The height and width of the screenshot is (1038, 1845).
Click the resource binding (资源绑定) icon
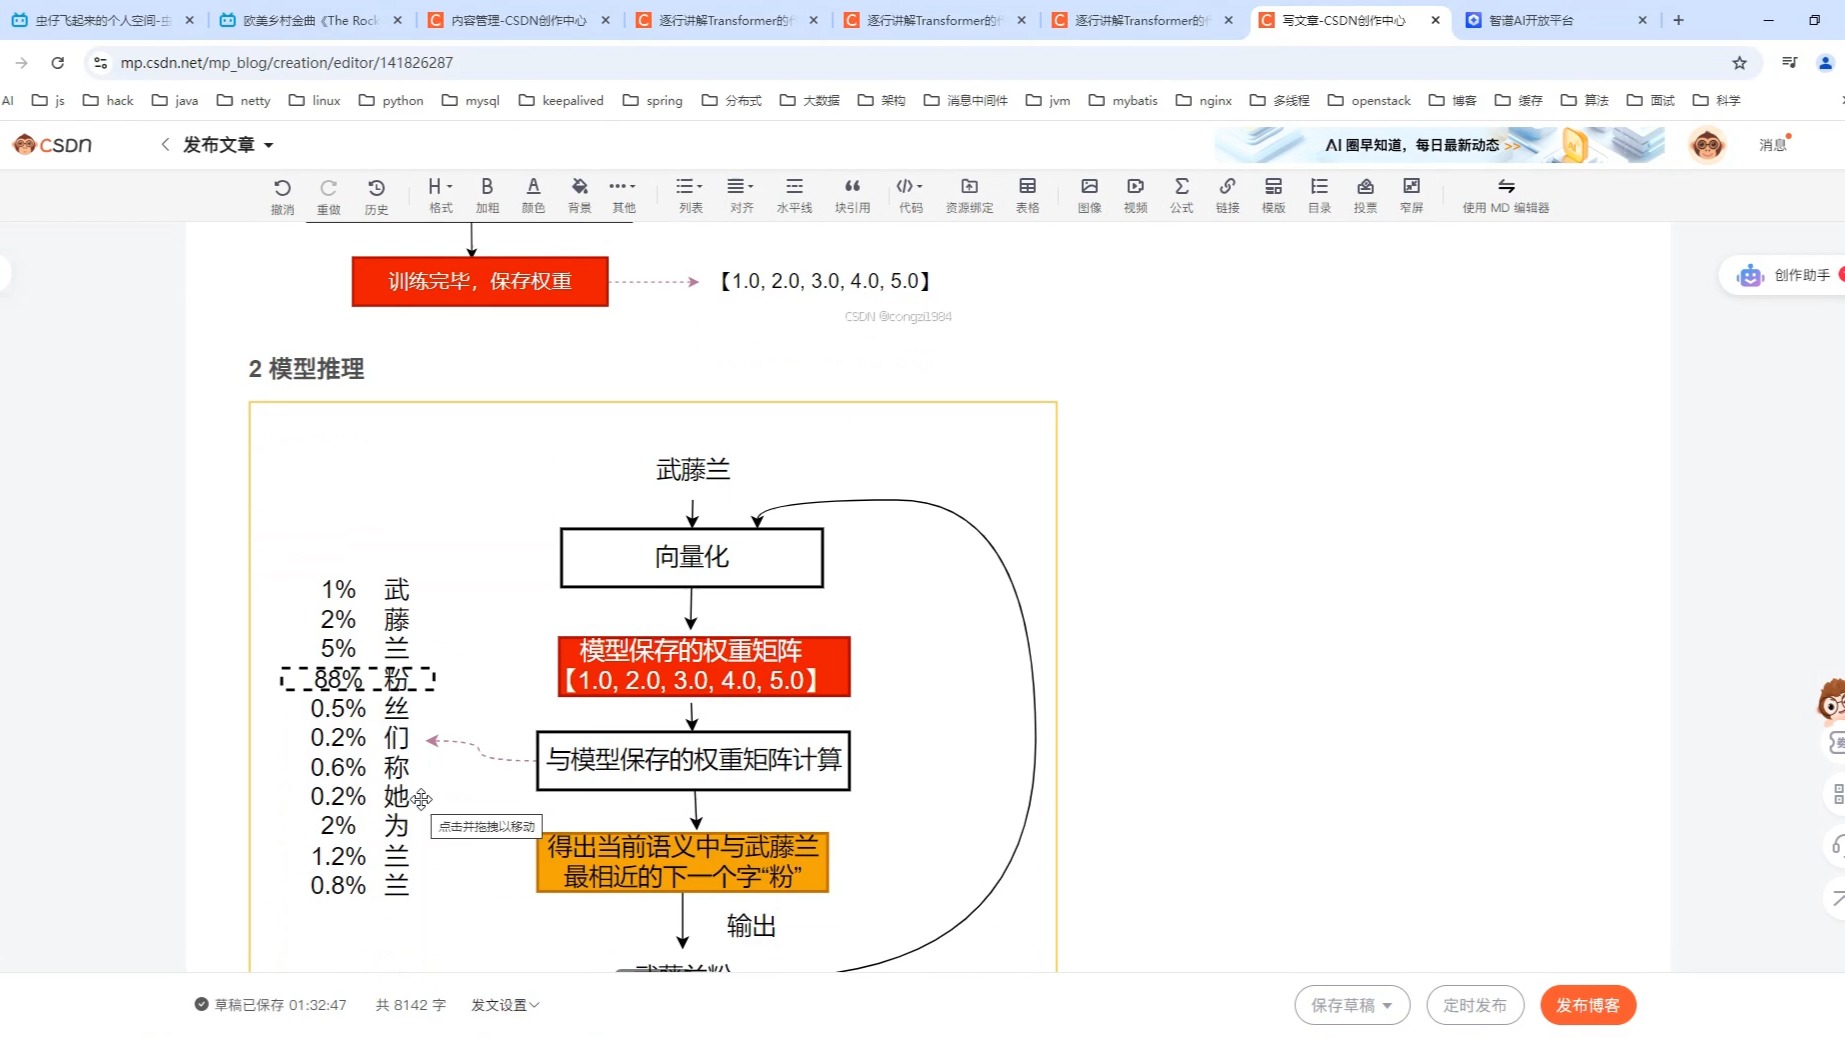[x=969, y=195]
